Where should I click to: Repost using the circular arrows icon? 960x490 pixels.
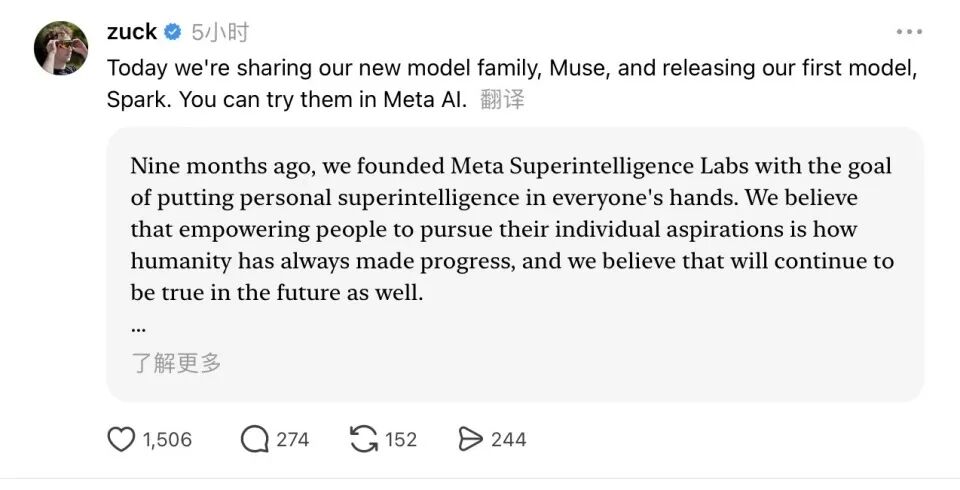click(363, 439)
